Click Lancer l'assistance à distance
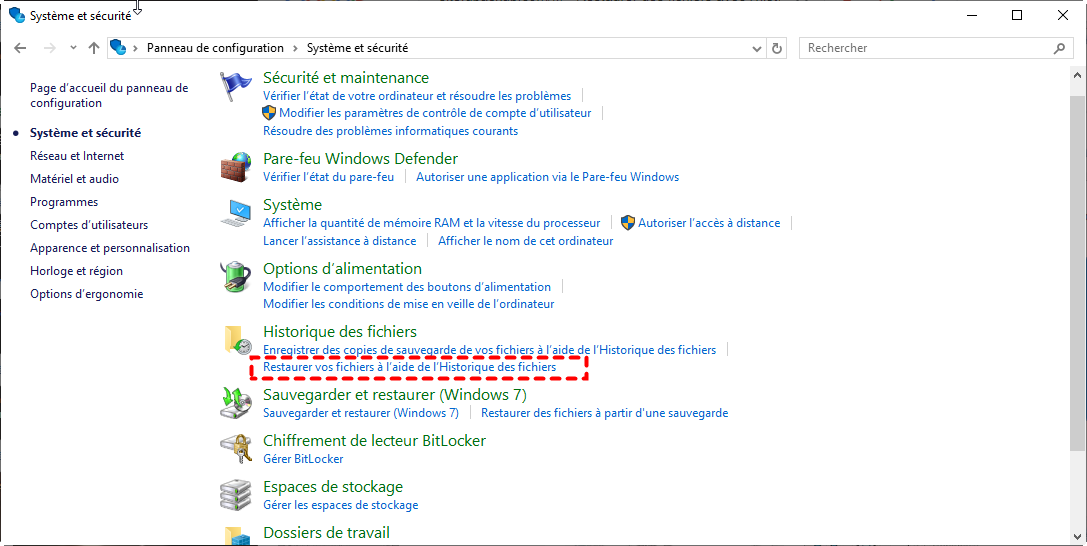Image resolution: width=1087 pixels, height=546 pixels. pos(340,241)
